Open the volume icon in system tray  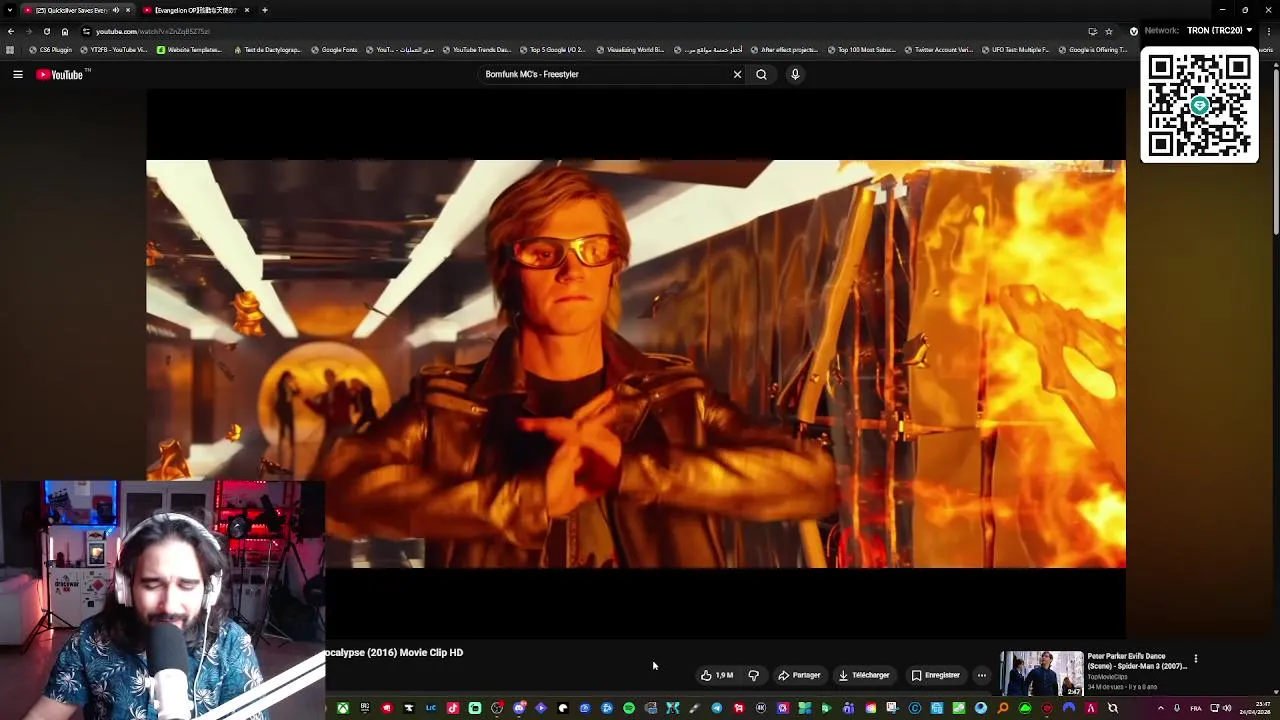(x=1228, y=708)
